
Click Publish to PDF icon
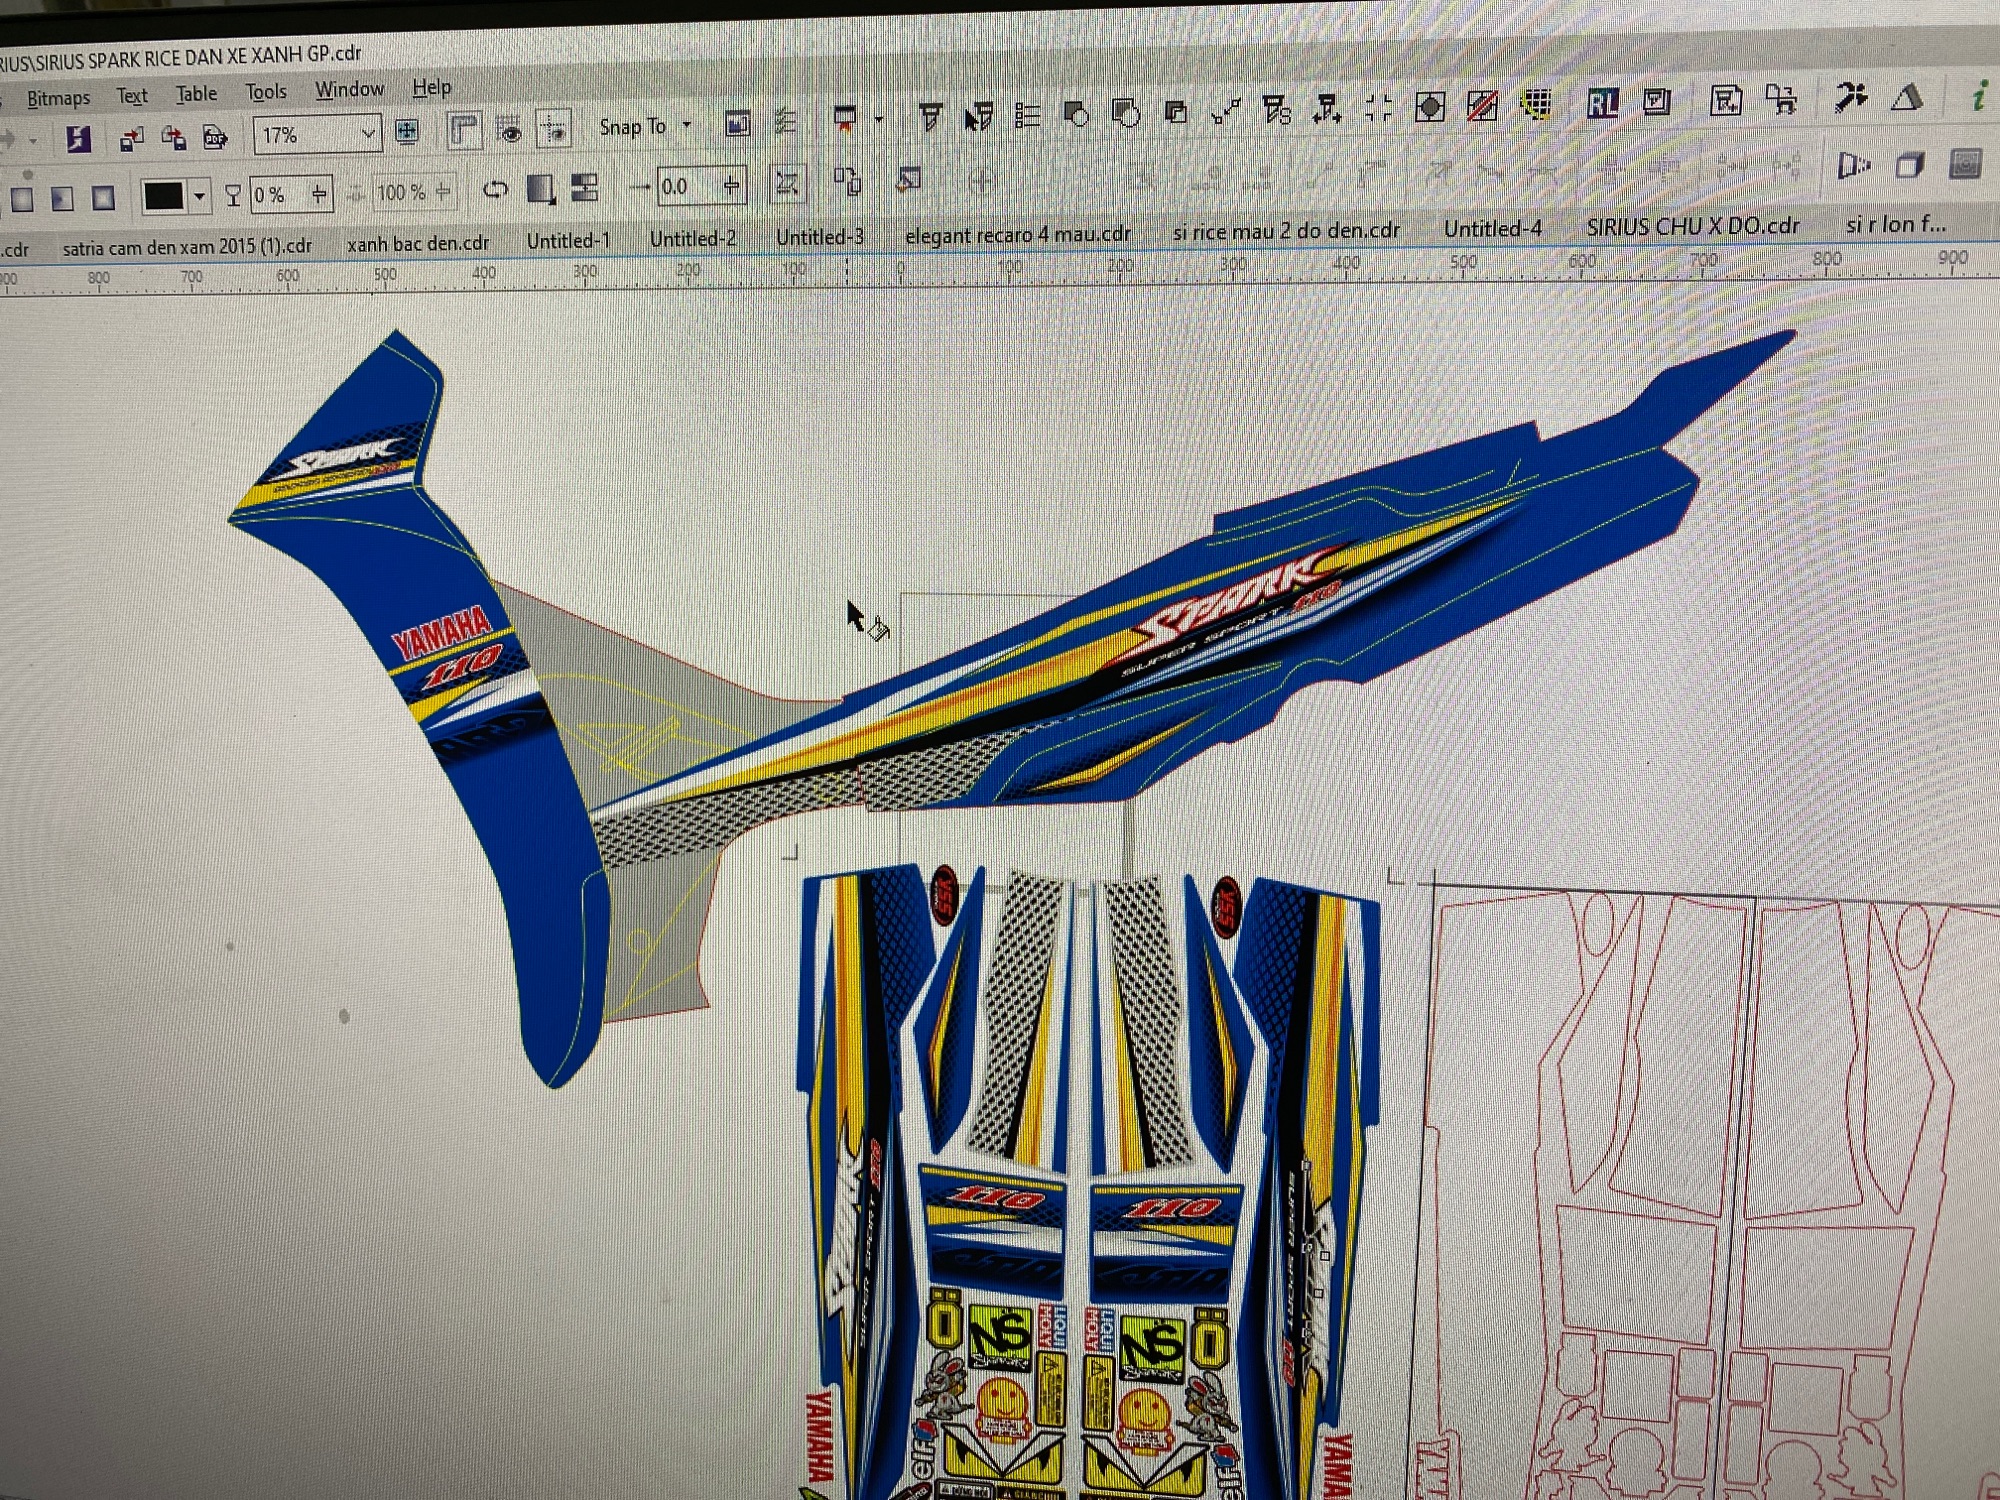click(215, 136)
